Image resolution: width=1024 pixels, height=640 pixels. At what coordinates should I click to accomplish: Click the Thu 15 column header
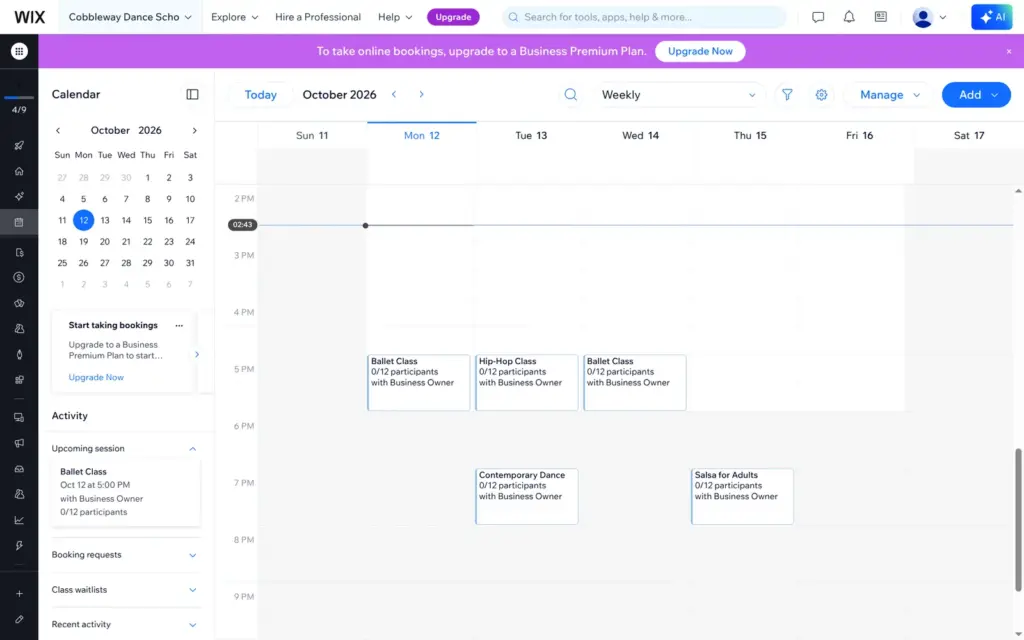[x=750, y=136]
